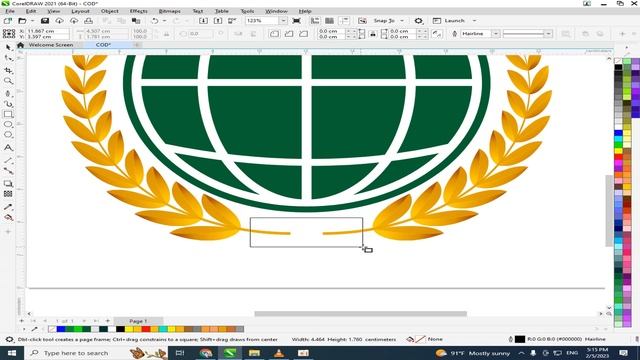Select the Shape edit tool
This screenshot has height=360, width=640.
click(8, 59)
